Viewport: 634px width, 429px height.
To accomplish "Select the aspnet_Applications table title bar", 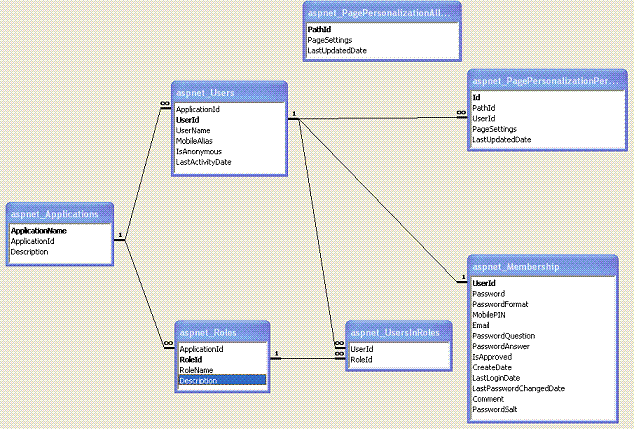I will [x=60, y=213].
